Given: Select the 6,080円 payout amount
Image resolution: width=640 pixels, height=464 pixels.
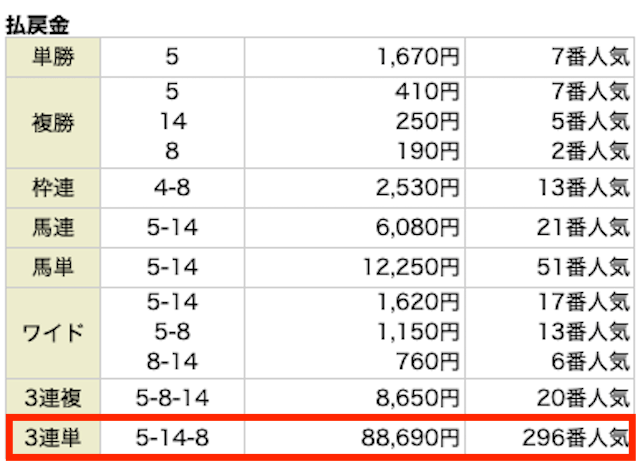Looking at the screenshot, I should [418, 228].
